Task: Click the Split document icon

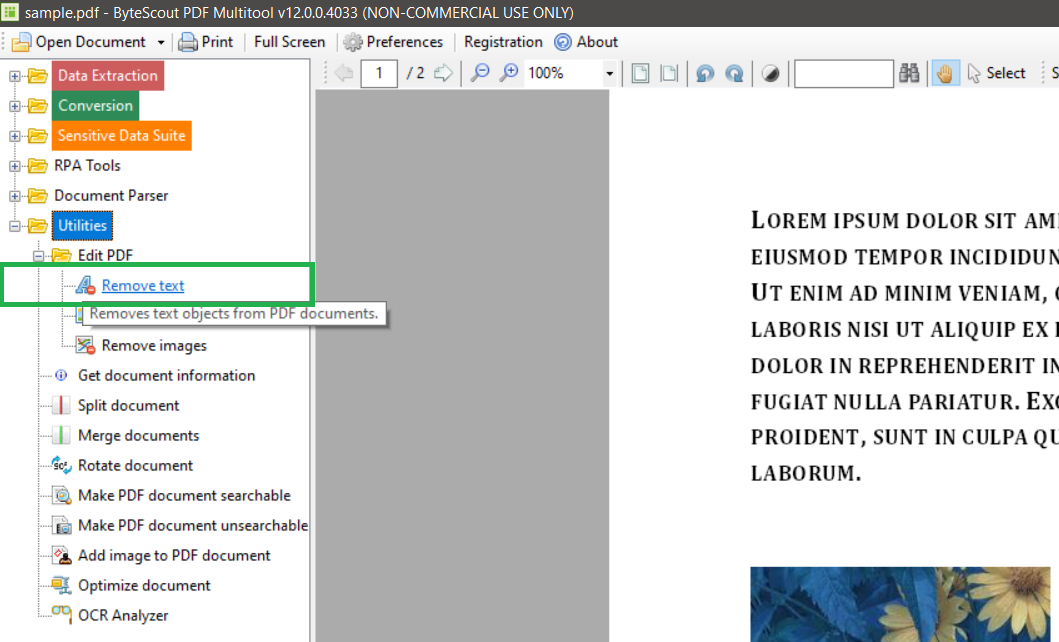Action: tap(61, 405)
